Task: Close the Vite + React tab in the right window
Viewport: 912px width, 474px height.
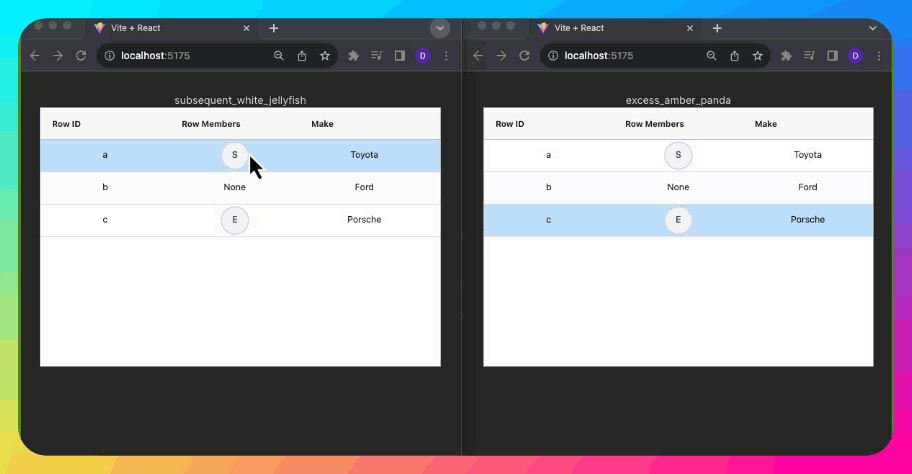Action: coord(690,28)
